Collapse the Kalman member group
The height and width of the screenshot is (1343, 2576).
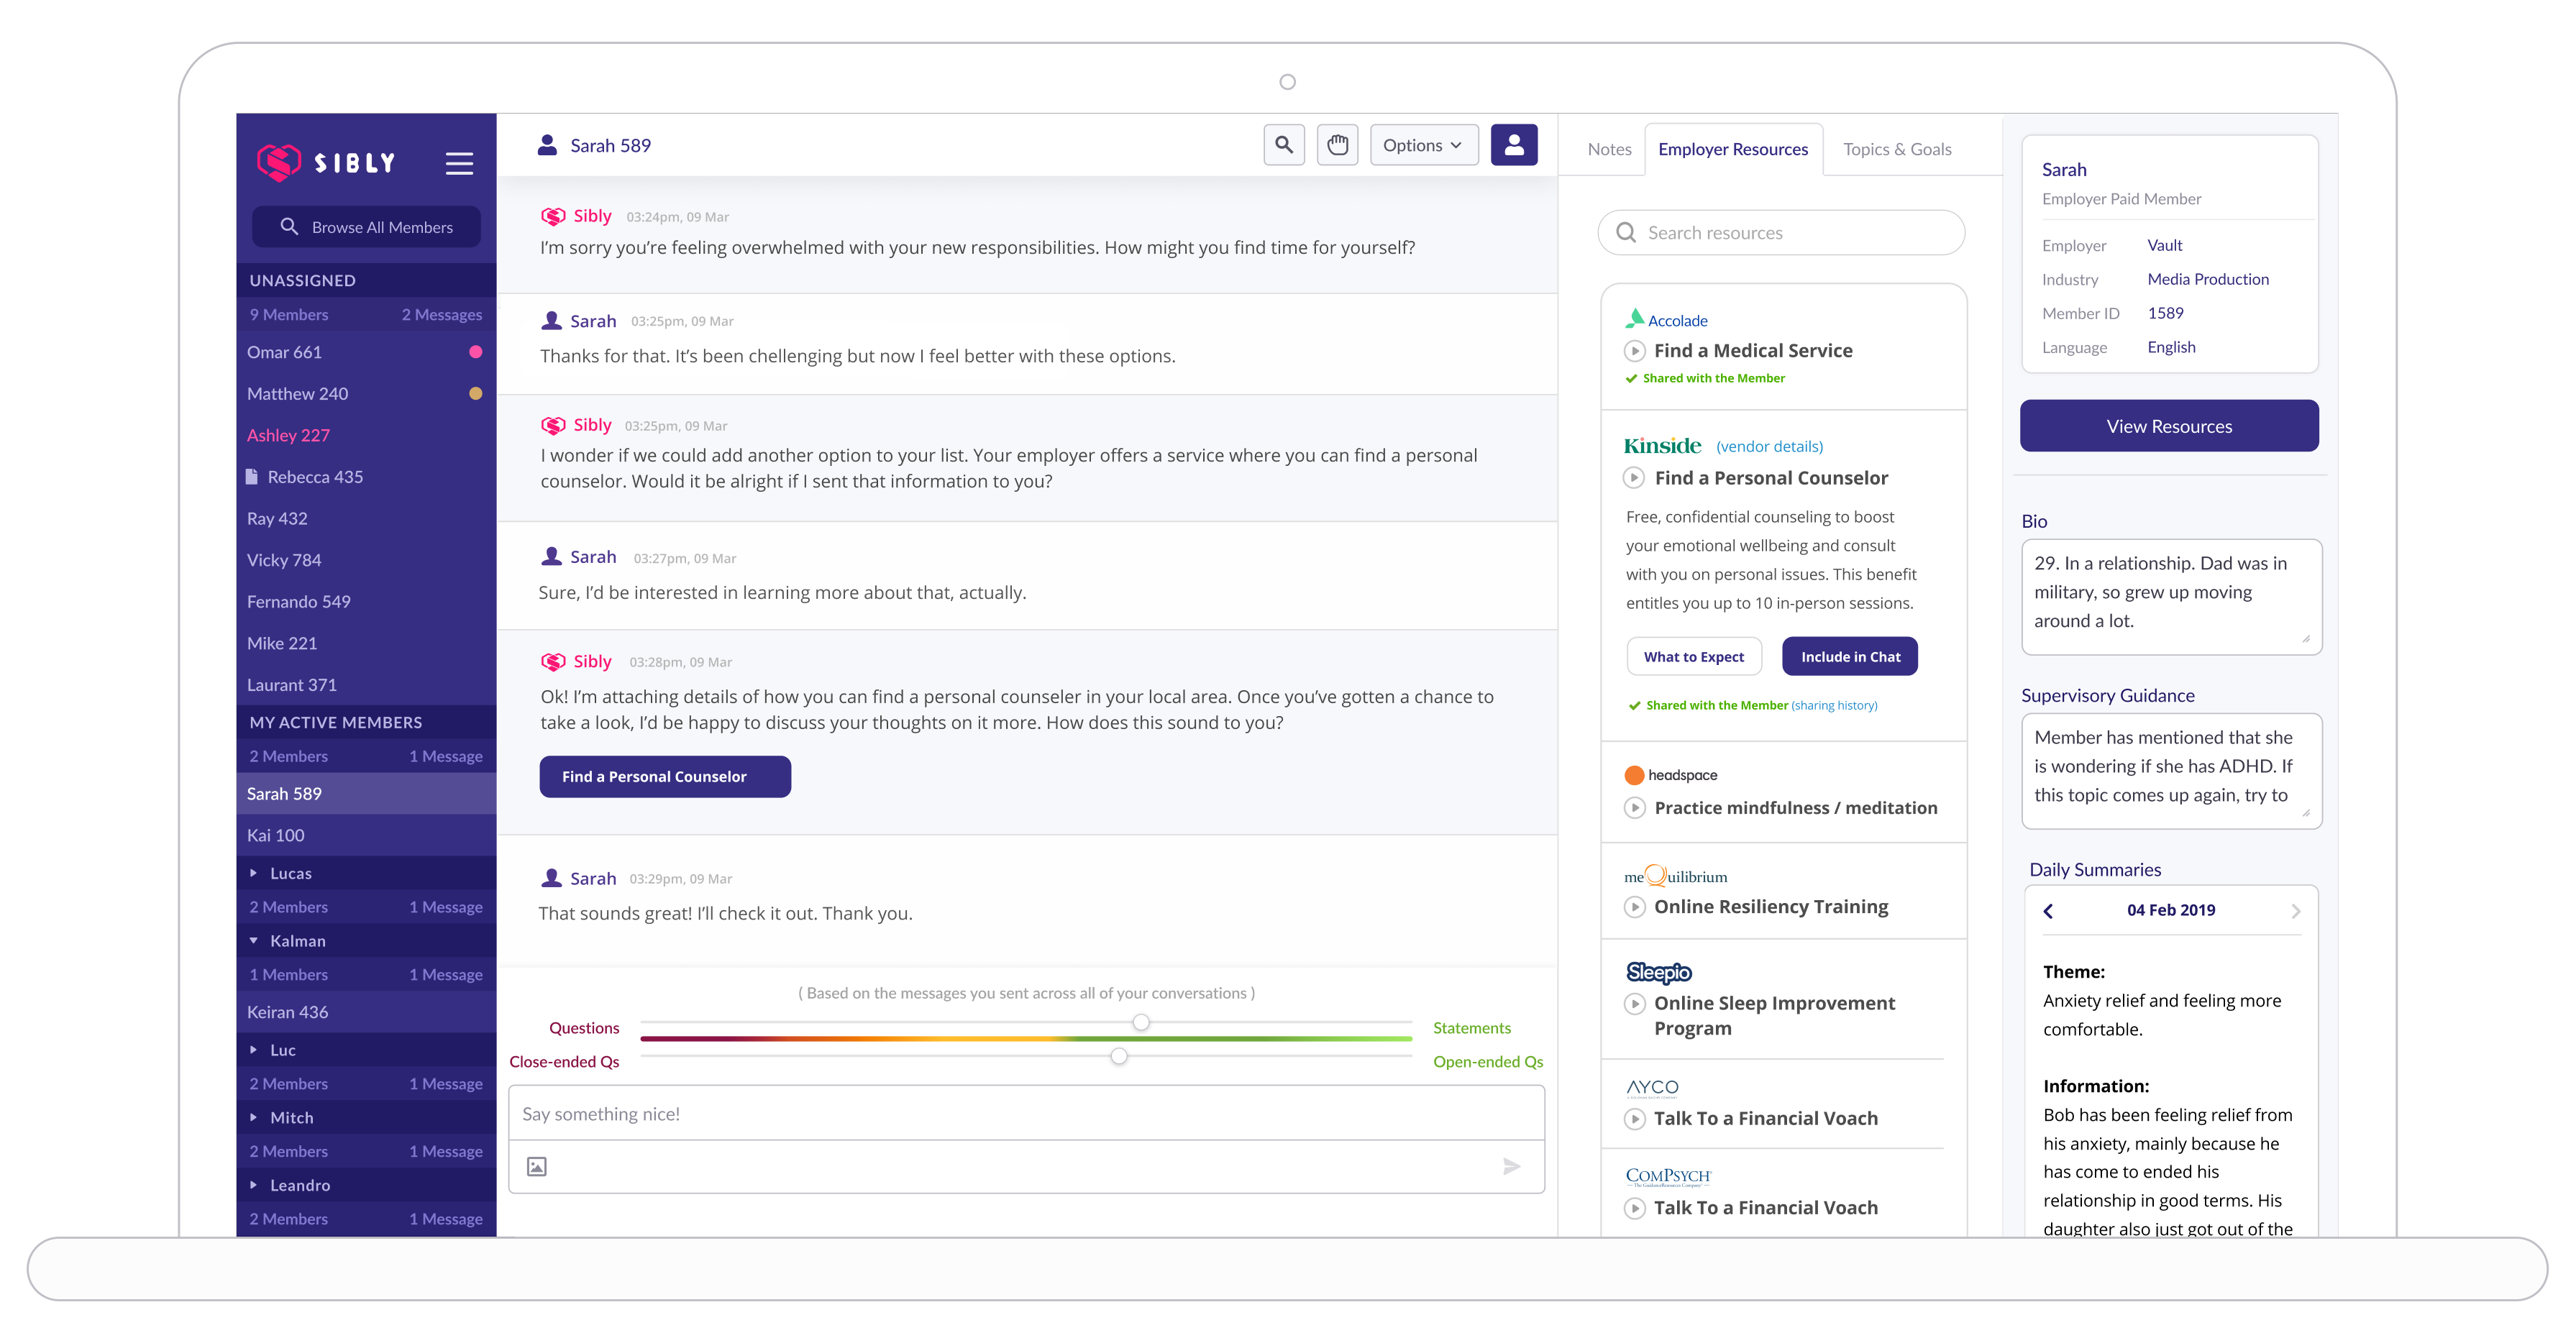[254, 941]
